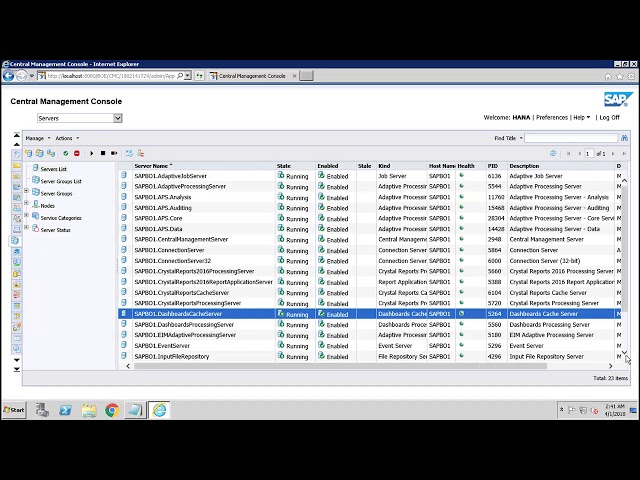Open the Help dropdown menu
This screenshot has height=480, width=640.
point(582,118)
